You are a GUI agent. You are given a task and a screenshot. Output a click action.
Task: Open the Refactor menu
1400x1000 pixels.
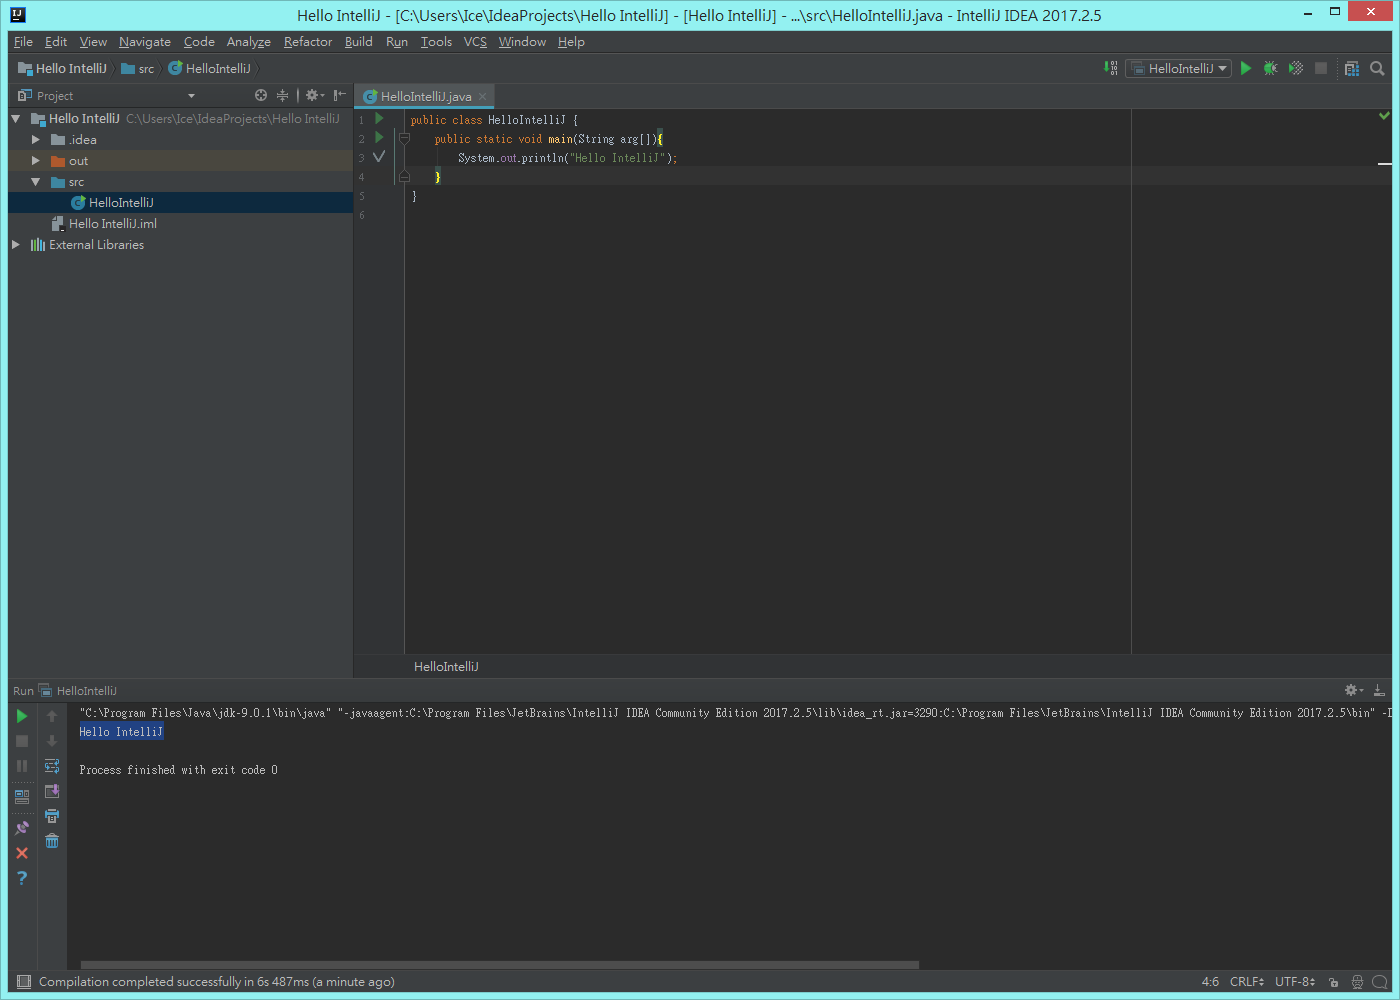[x=307, y=42]
